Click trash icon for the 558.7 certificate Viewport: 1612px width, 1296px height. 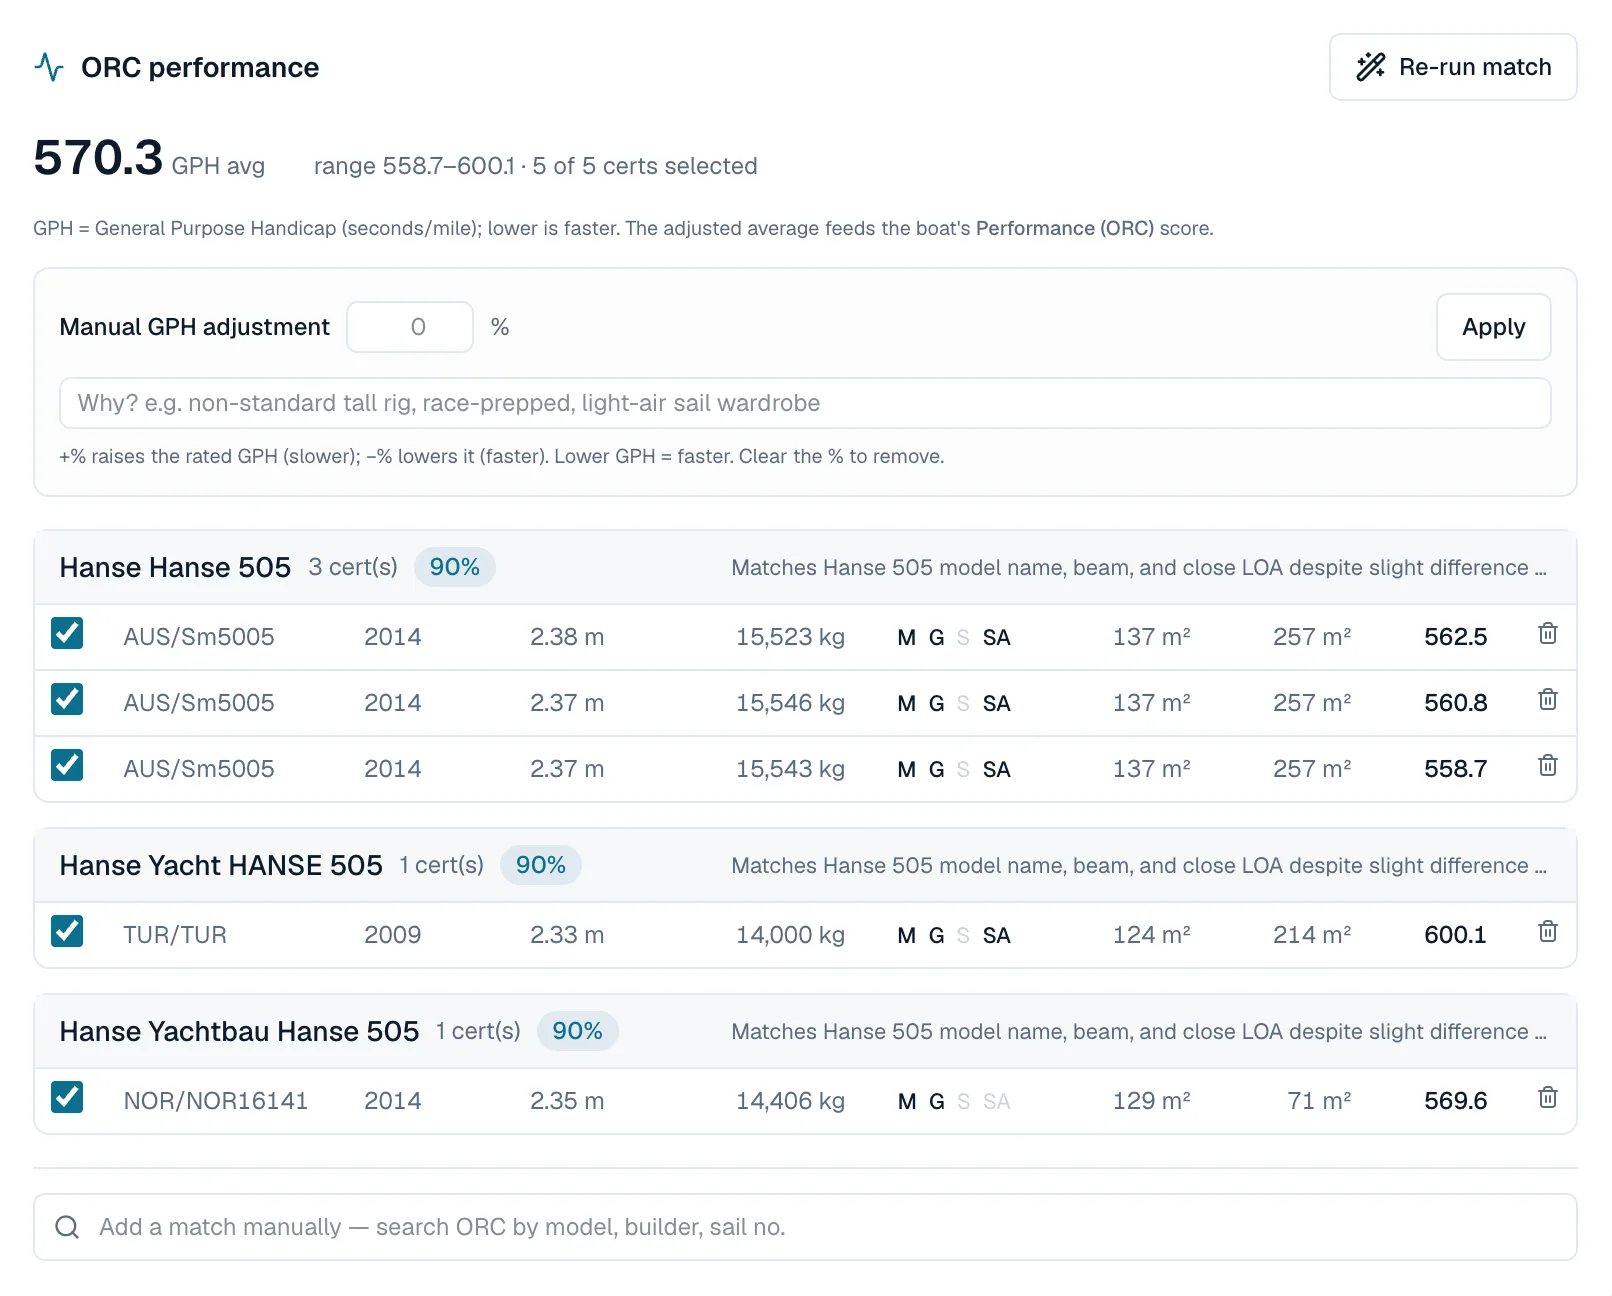pos(1547,766)
